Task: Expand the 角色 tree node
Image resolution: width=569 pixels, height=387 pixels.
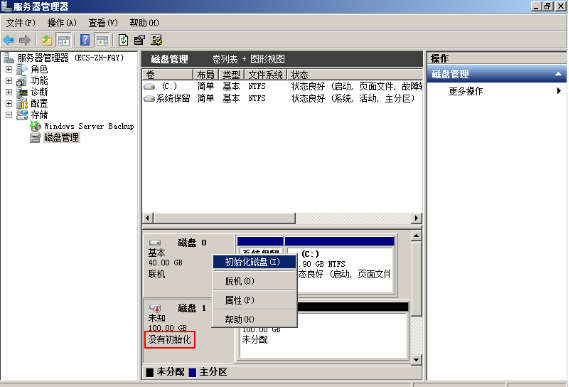Action: tap(9, 69)
